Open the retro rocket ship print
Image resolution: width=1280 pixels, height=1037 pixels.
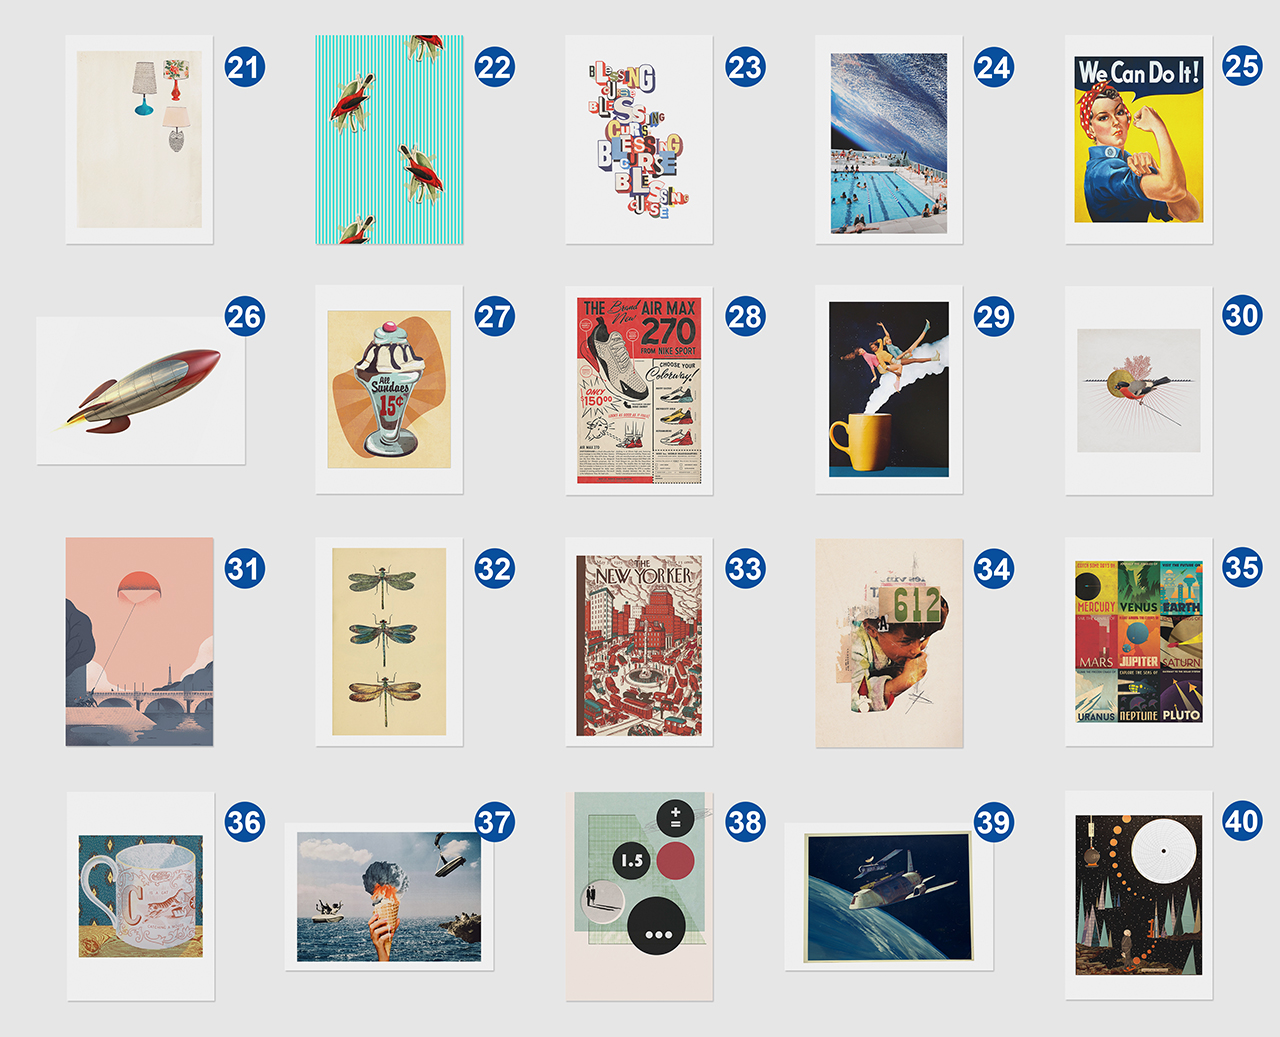point(141,391)
